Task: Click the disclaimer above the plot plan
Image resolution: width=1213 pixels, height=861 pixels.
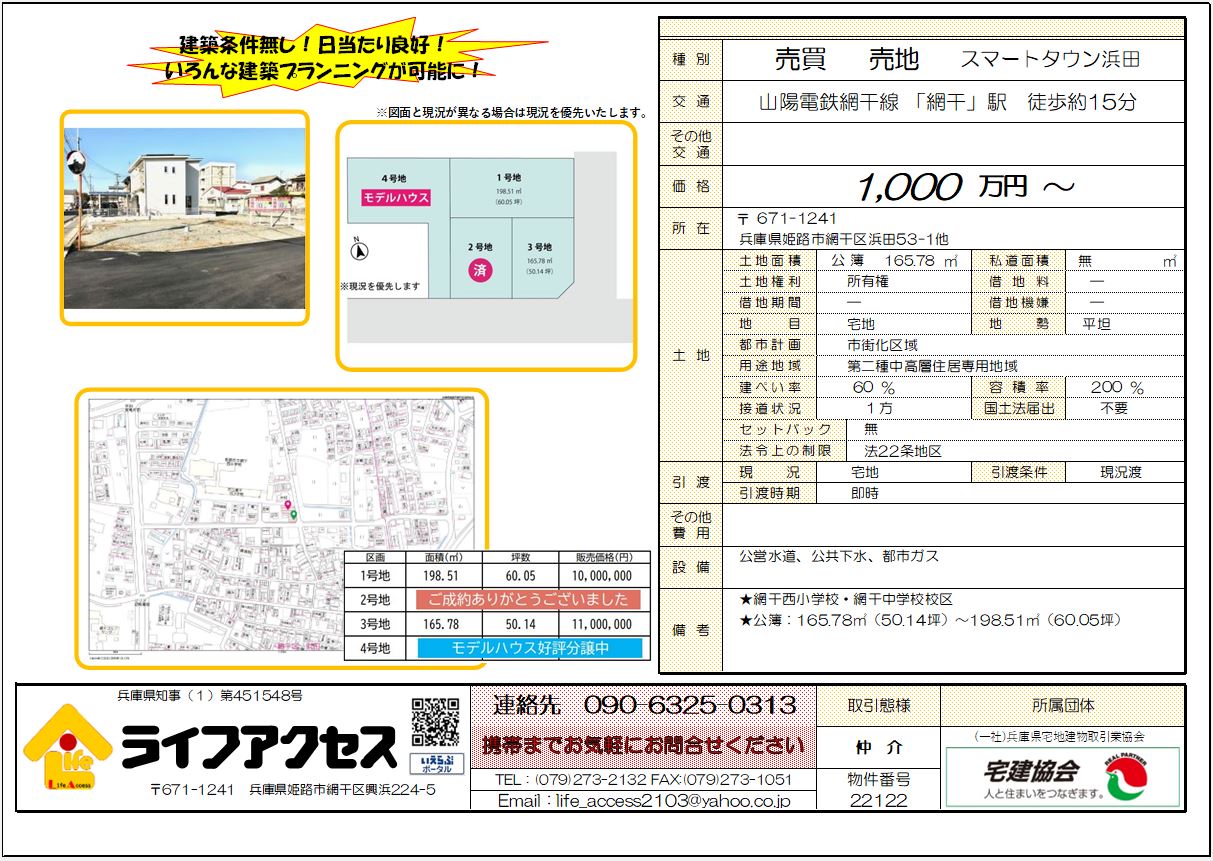Action: coord(511,113)
